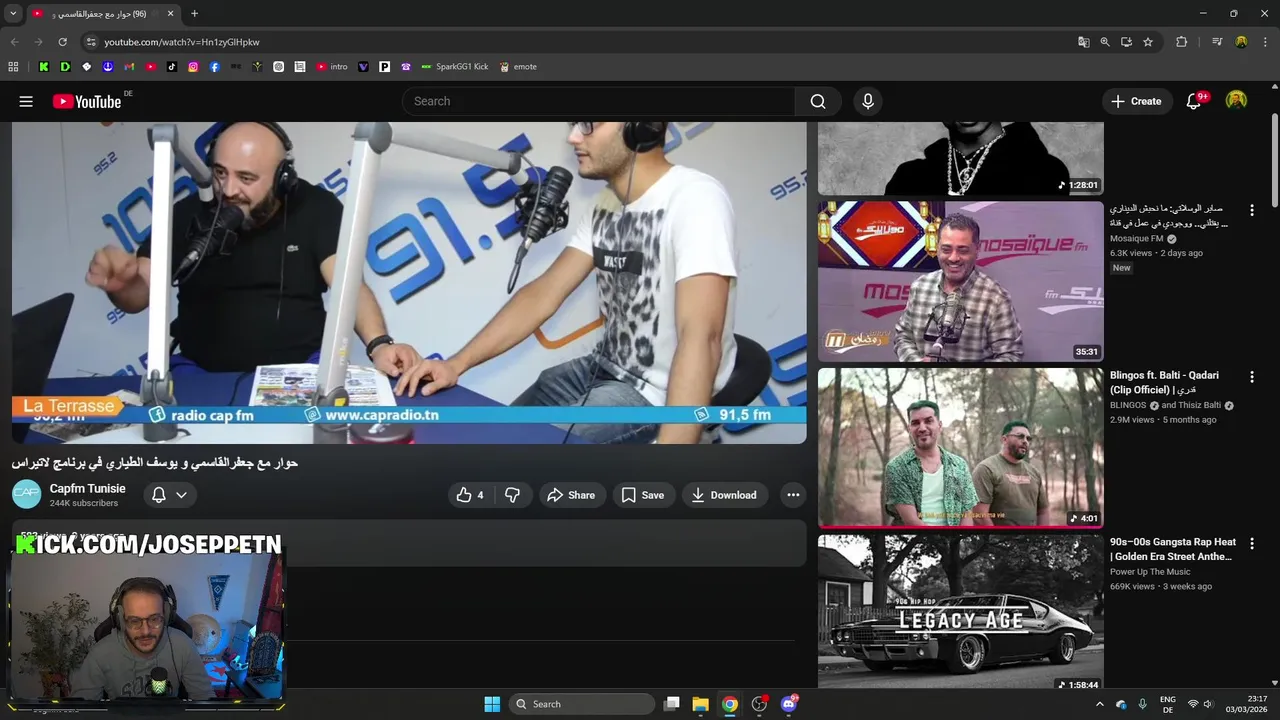Viewport: 1280px width, 720px height.
Task: Select the YouTube video browser tab
Action: coord(104,14)
